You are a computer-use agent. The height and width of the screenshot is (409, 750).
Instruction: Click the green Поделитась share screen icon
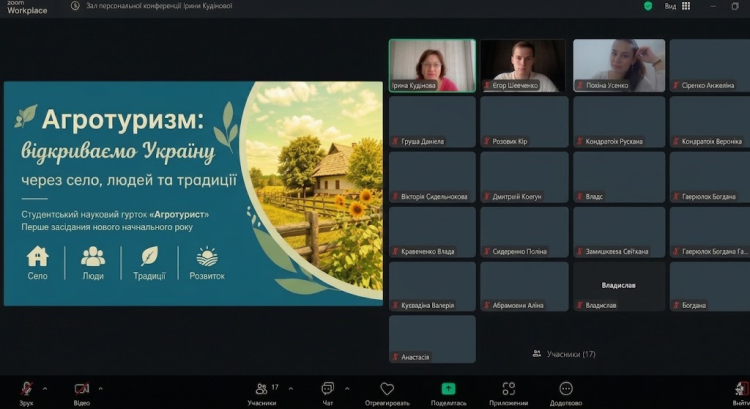pyautogui.click(x=448, y=388)
